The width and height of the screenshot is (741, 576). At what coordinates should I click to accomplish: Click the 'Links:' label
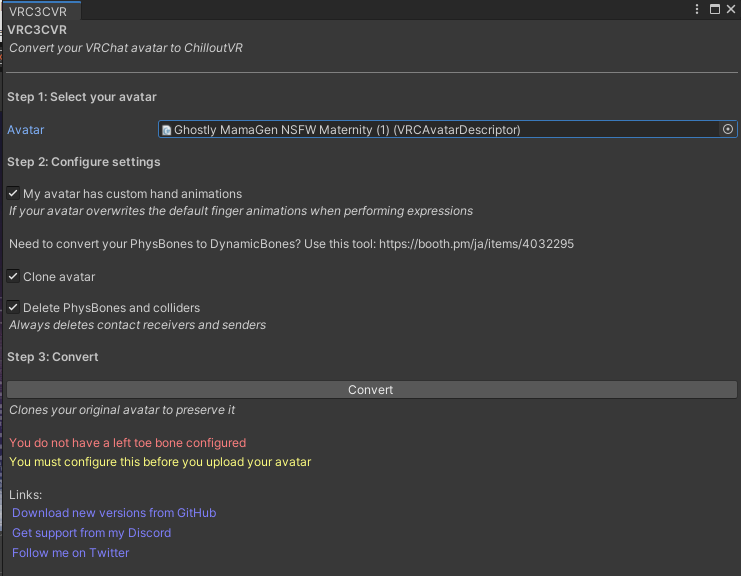26,495
